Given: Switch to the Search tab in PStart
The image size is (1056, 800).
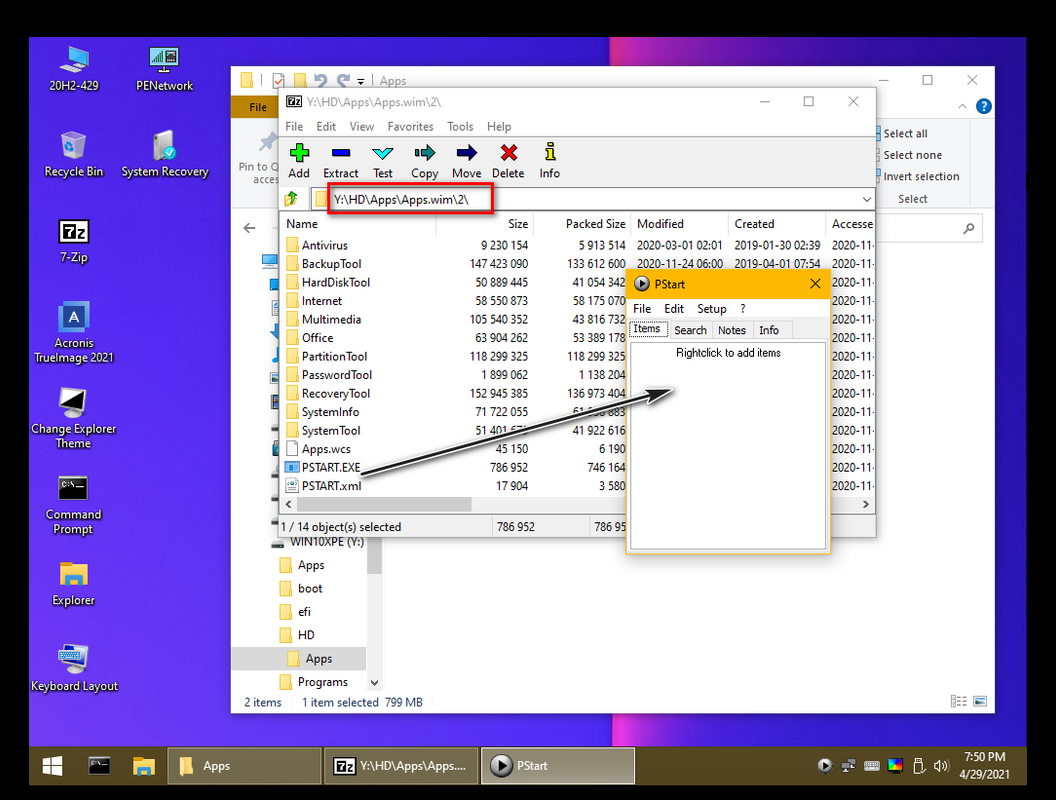Looking at the screenshot, I should [x=690, y=330].
